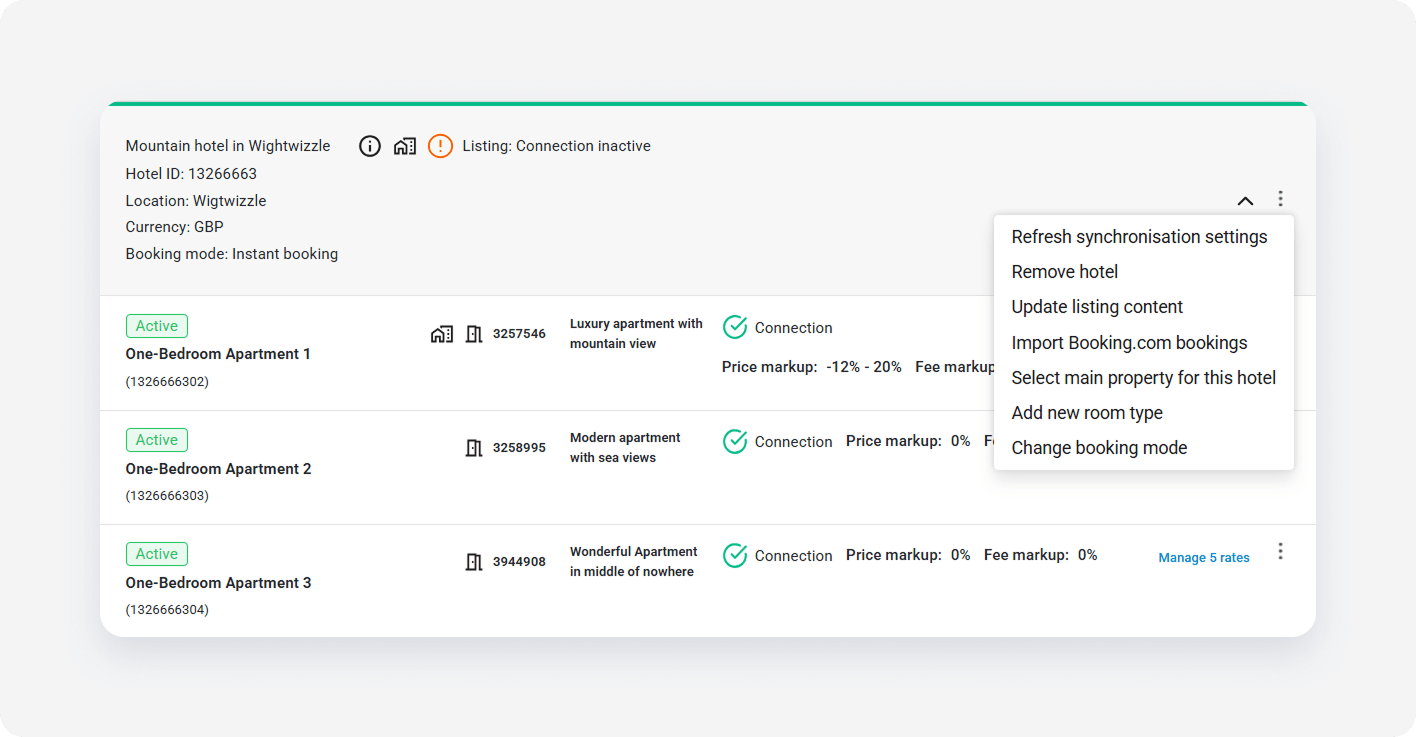The height and width of the screenshot is (737, 1416).
Task: Click the orange warning icon beside Listing status
Action: [x=440, y=146]
